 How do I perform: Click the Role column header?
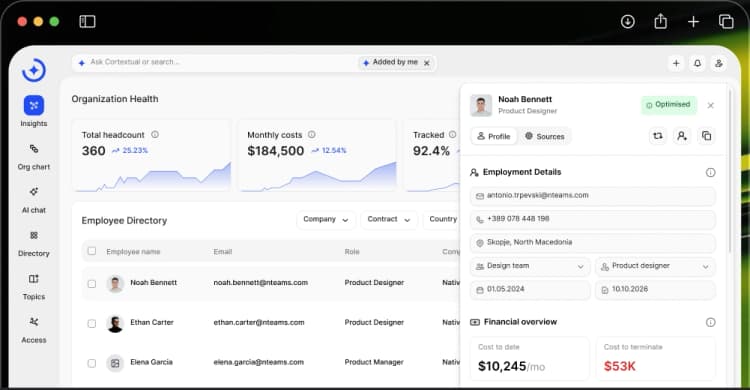tap(352, 252)
